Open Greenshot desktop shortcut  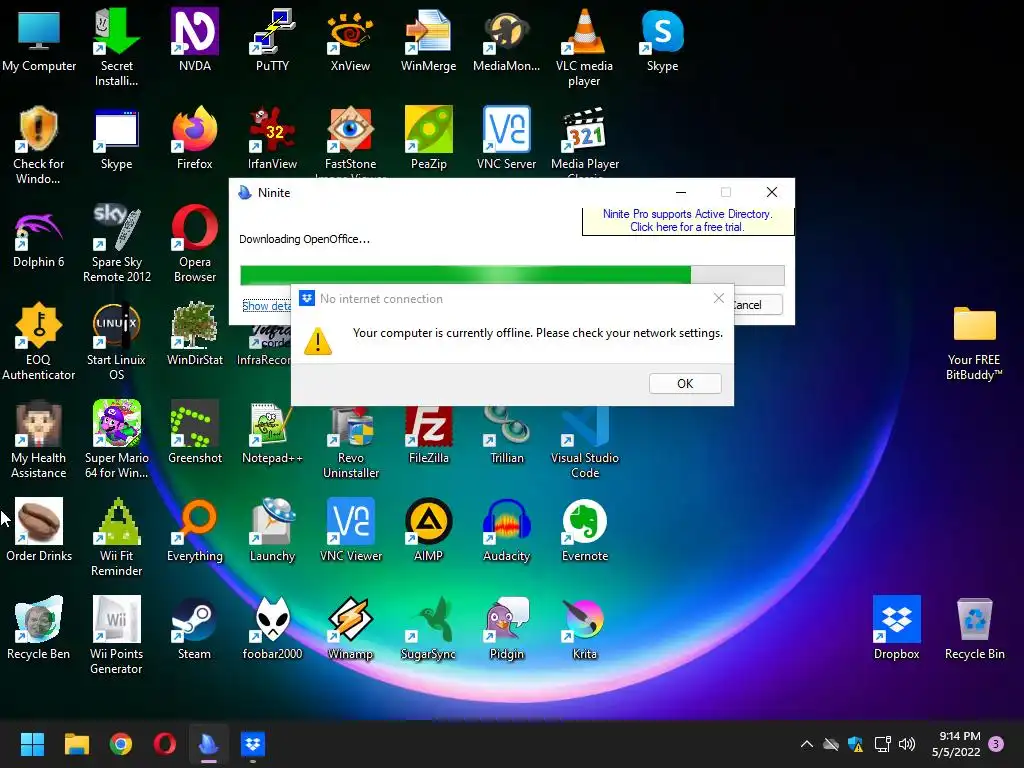[x=195, y=433]
